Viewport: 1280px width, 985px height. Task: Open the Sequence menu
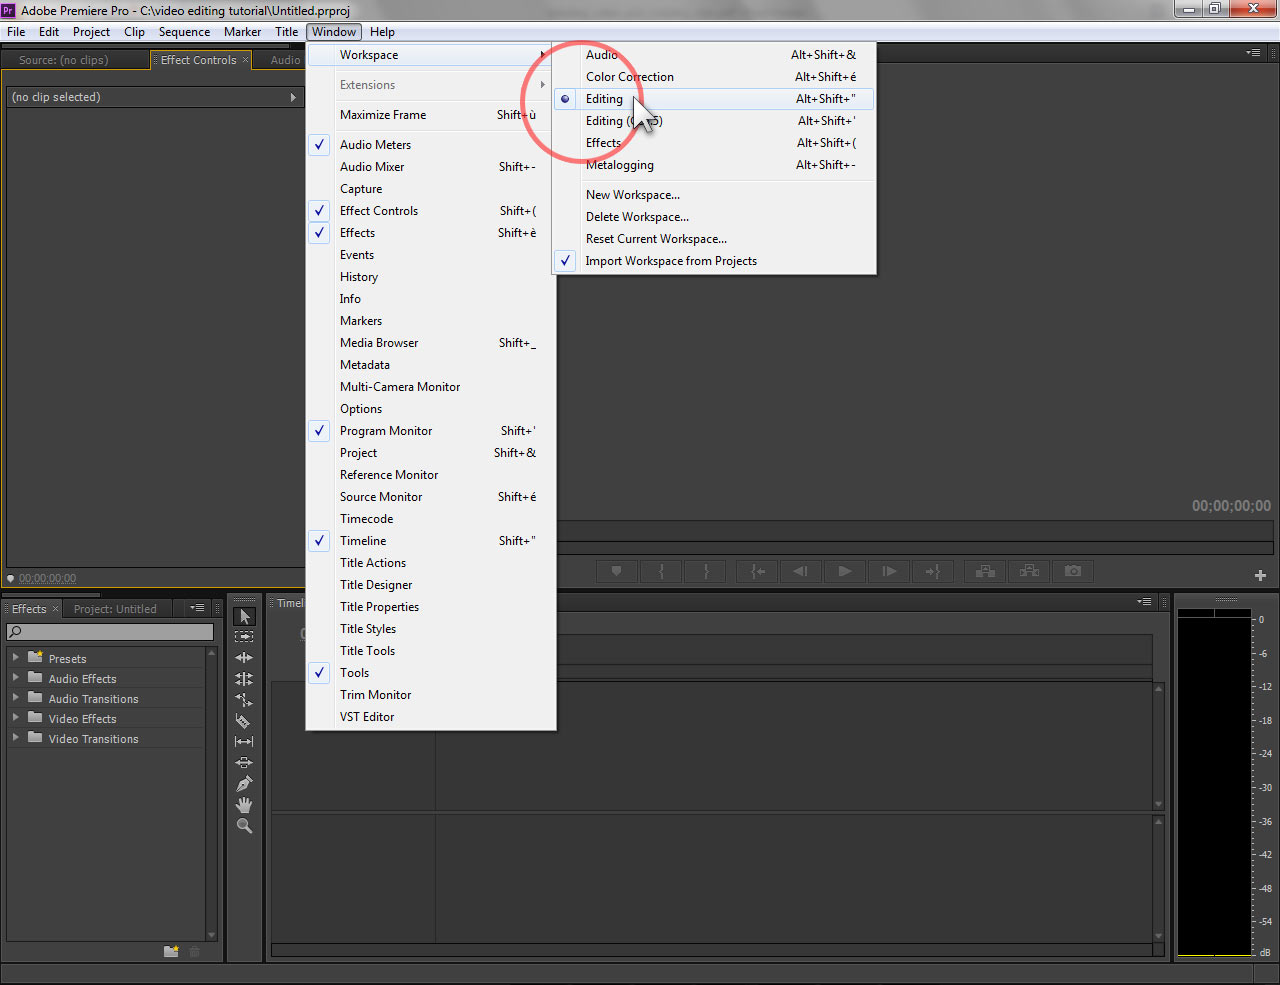click(x=184, y=32)
